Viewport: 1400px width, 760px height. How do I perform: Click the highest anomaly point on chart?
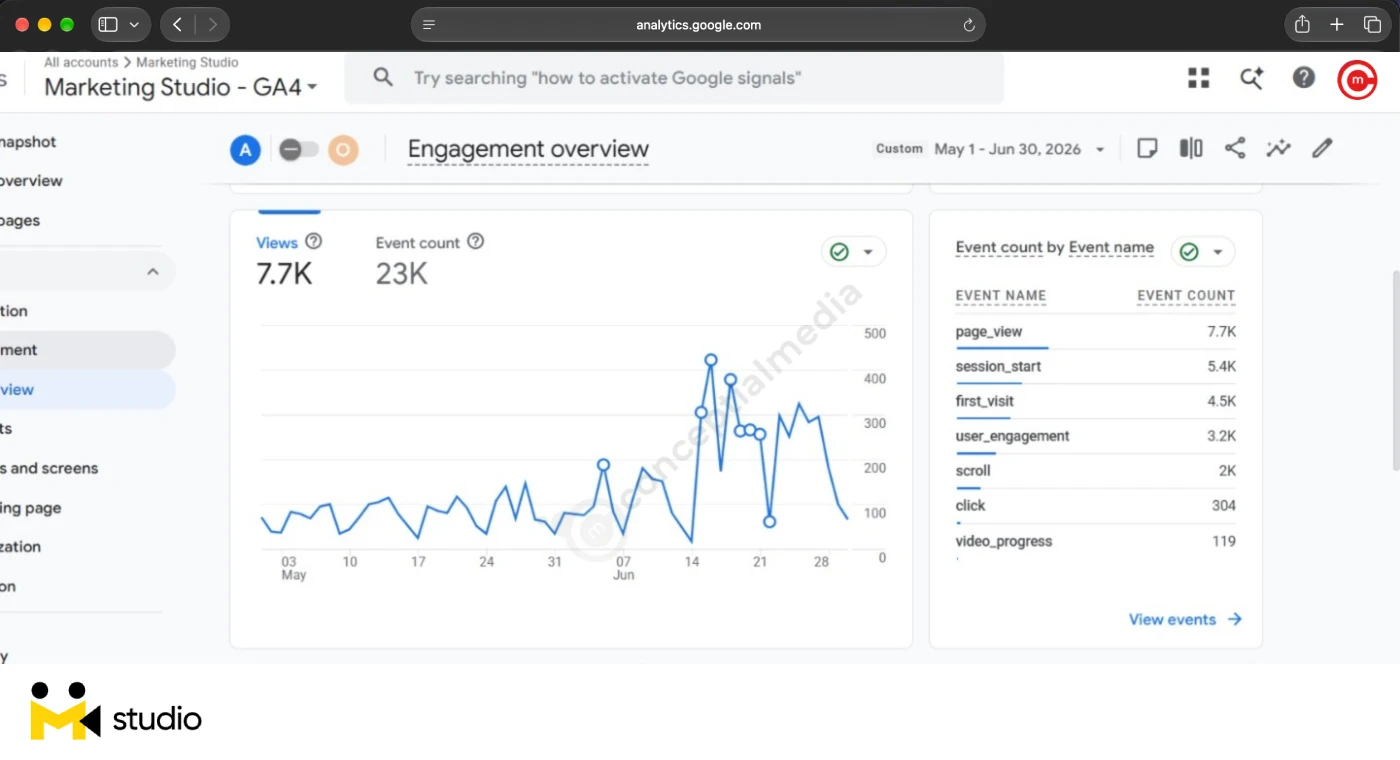pyautogui.click(x=711, y=360)
